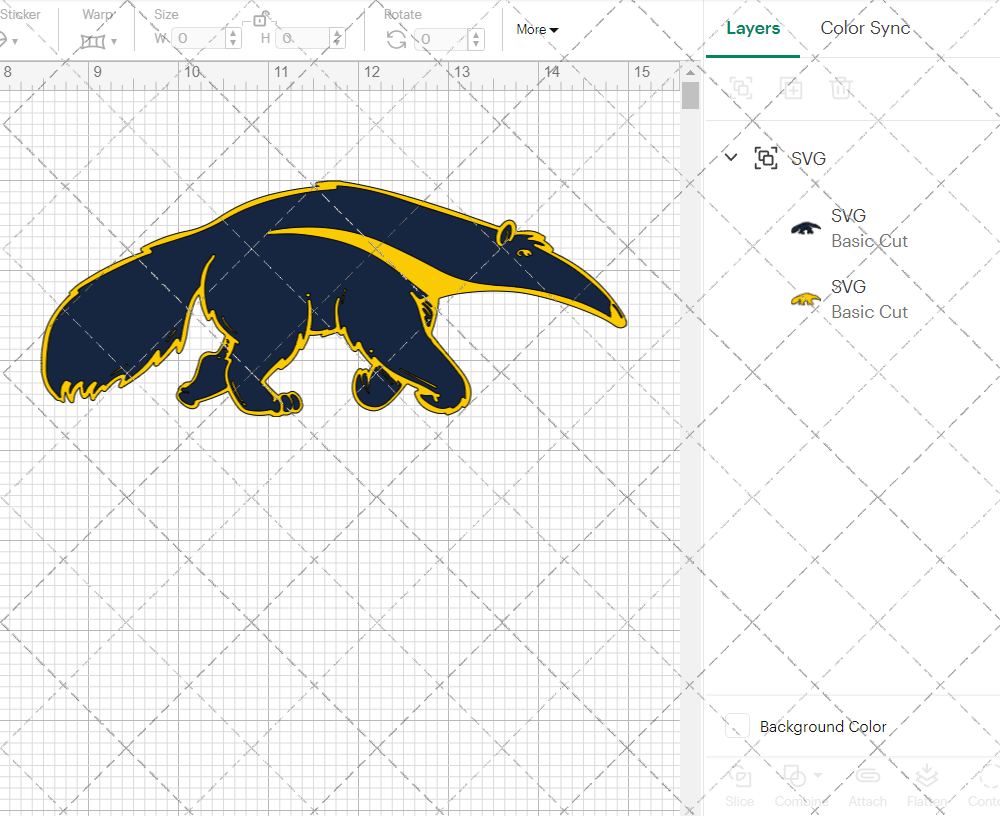
Task: Click the Background Color swatch
Action: (737, 726)
